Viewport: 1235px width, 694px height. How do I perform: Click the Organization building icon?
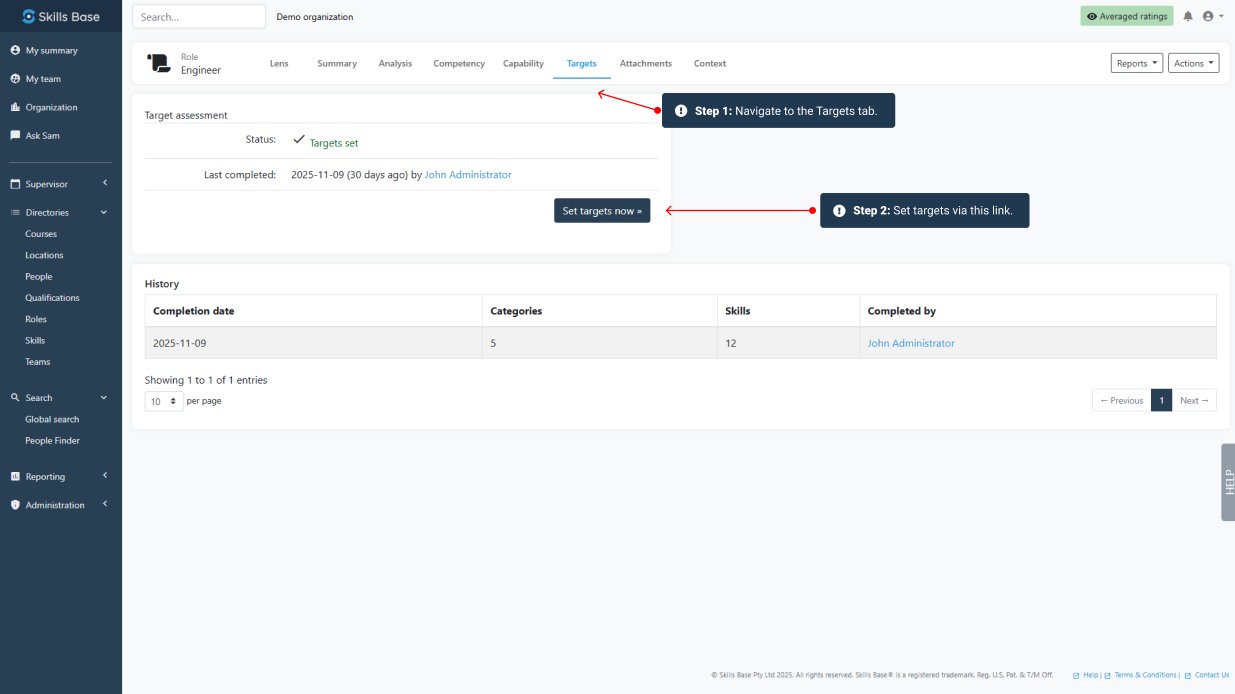coord(15,107)
